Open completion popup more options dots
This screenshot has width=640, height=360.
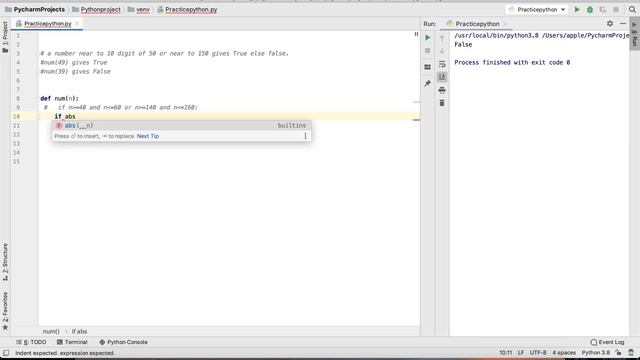click(305, 136)
